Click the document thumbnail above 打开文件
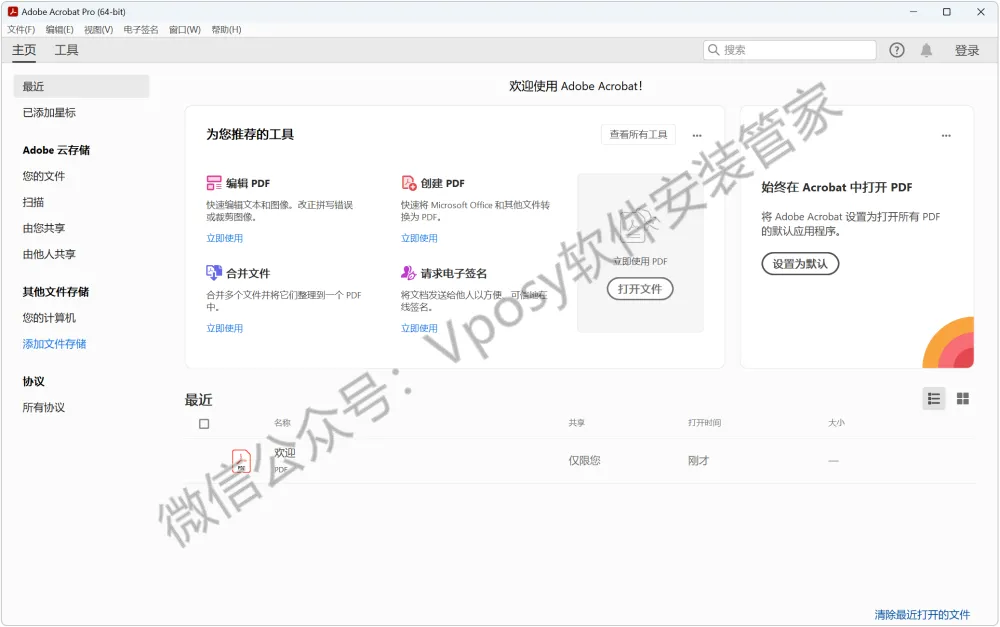Image resolution: width=1000 pixels, height=627 pixels. pyautogui.click(x=638, y=224)
